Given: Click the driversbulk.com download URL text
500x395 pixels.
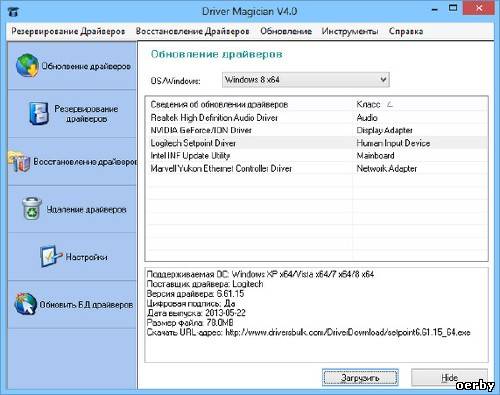Looking at the screenshot, I should [348, 332].
